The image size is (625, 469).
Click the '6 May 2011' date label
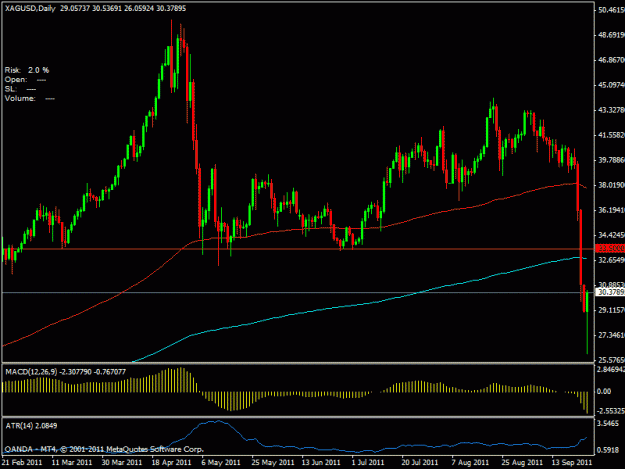[x=221, y=462]
